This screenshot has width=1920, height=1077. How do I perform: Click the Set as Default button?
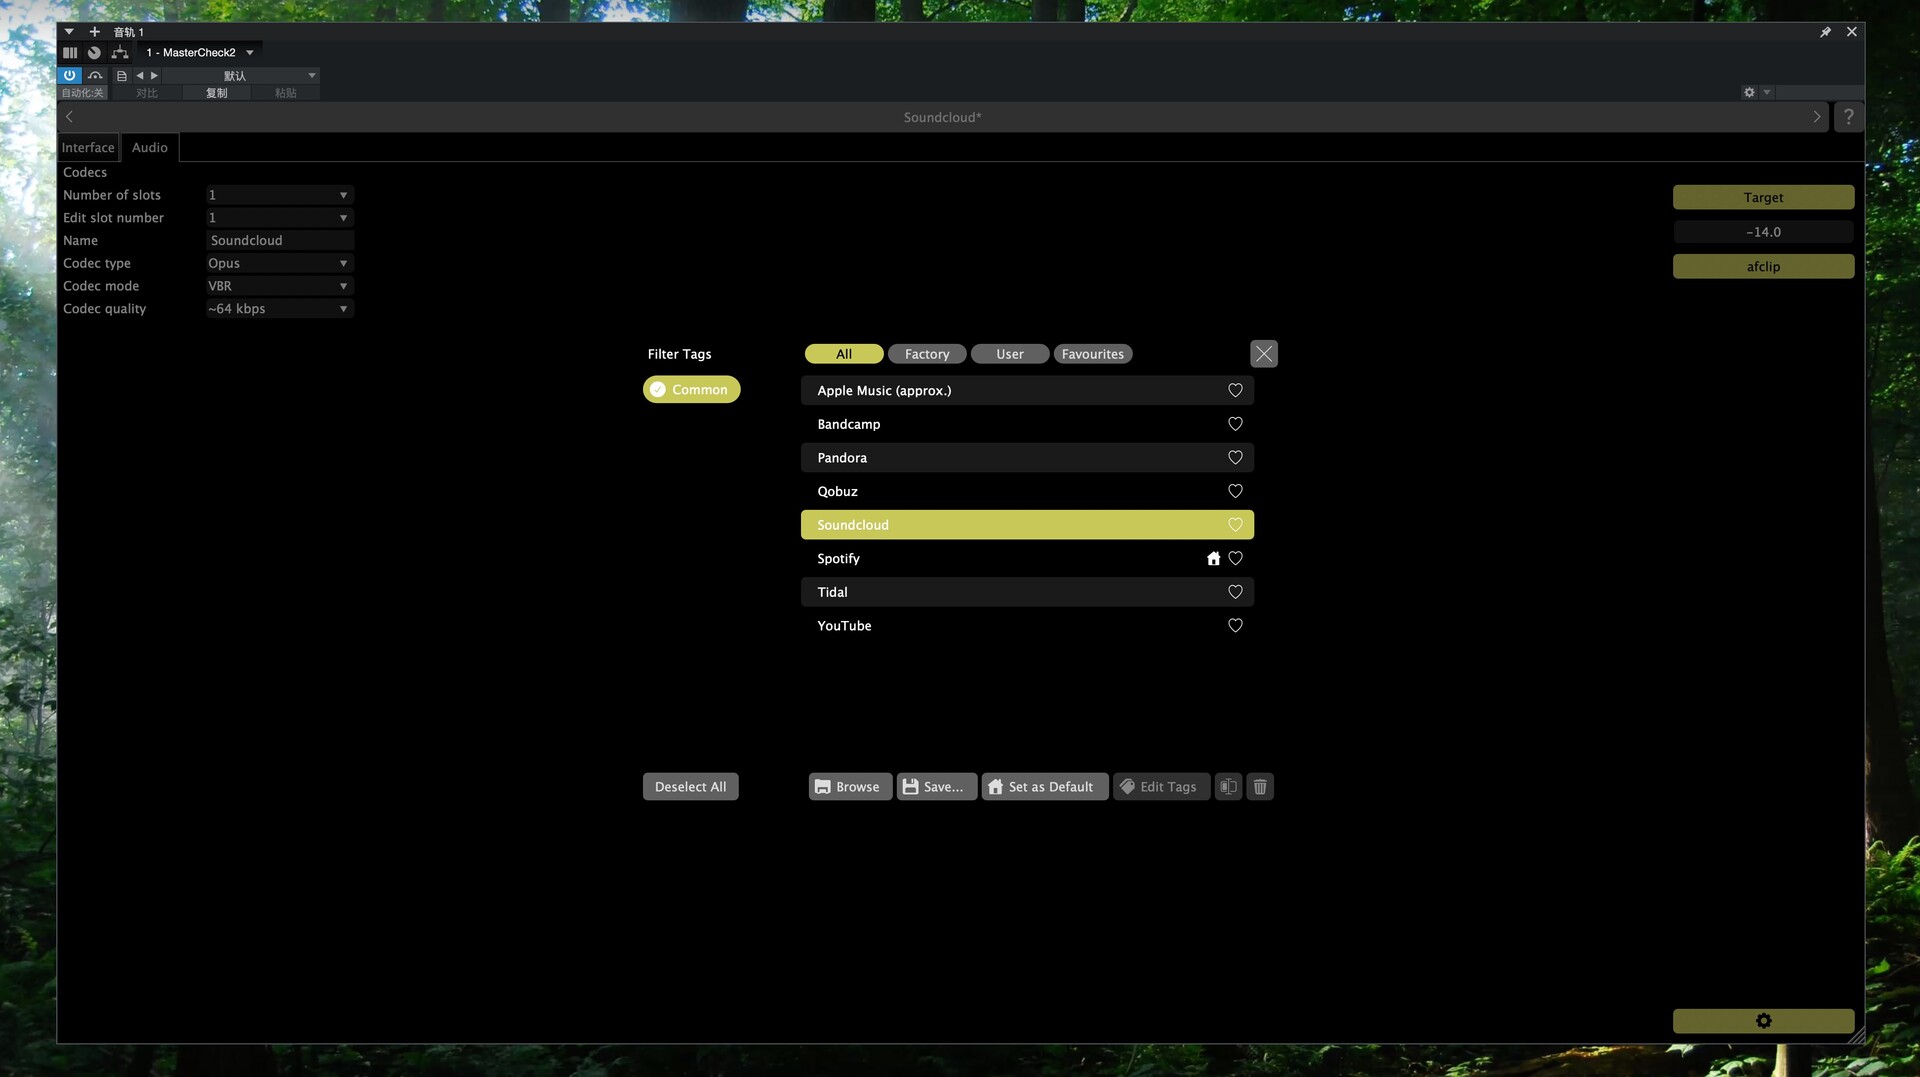1044,787
